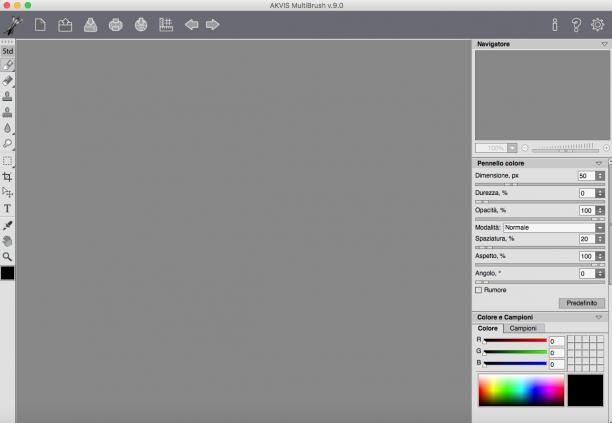Viewport: 612px width, 423px height.
Task: Select the Move tool
Action: point(7,192)
